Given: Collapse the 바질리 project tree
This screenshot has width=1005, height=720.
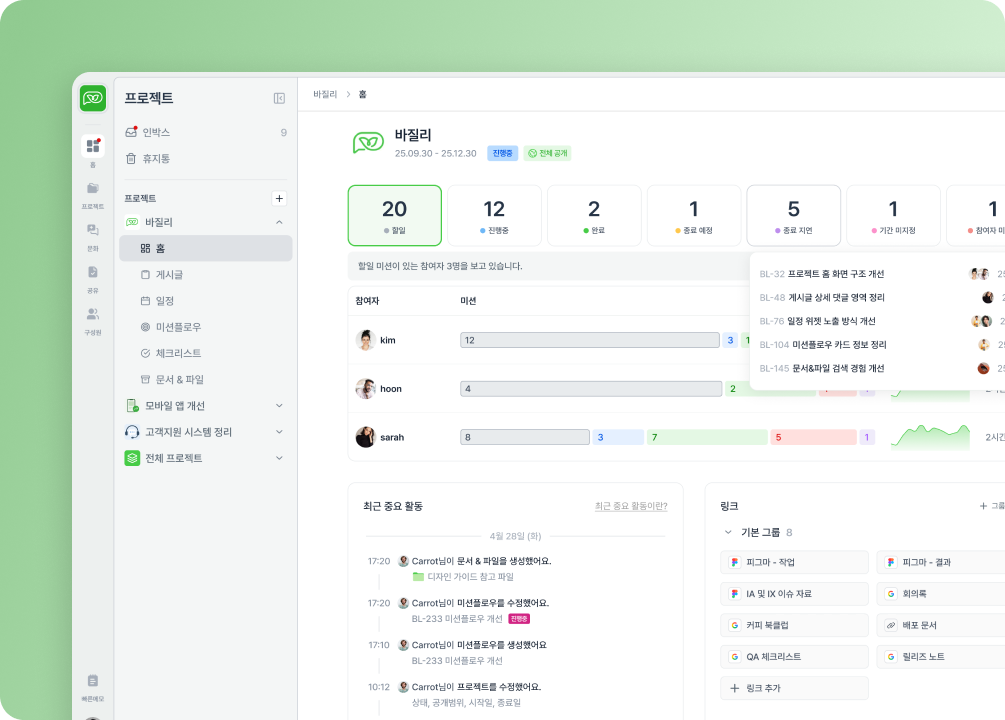Looking at the screenshot, I should coord(279,222).
